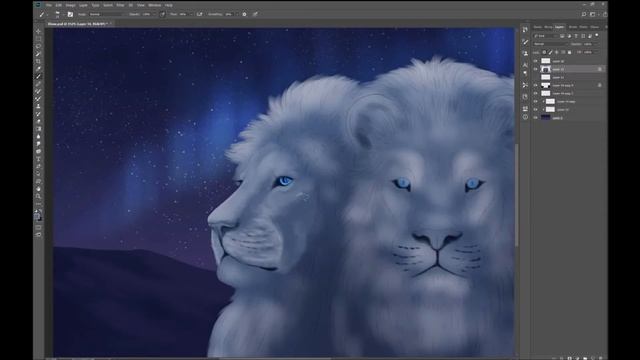
Task: Select the Hand tool
Action: [x=38, y=189]
